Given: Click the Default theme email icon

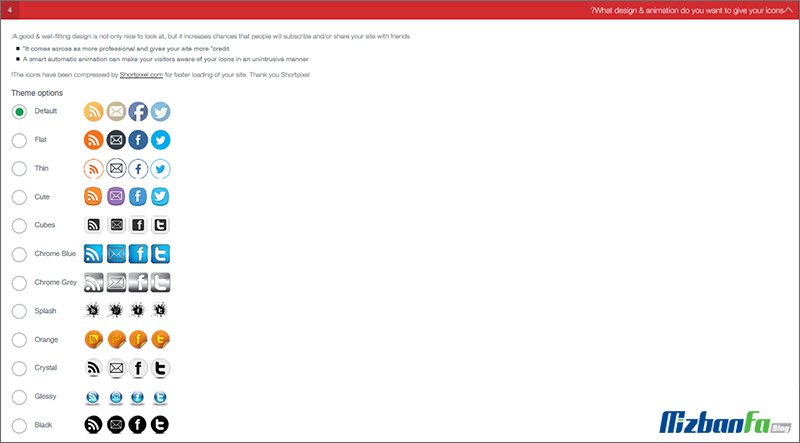Looking at the screenshot, I should pyautogui.click(x=116, y=111).
